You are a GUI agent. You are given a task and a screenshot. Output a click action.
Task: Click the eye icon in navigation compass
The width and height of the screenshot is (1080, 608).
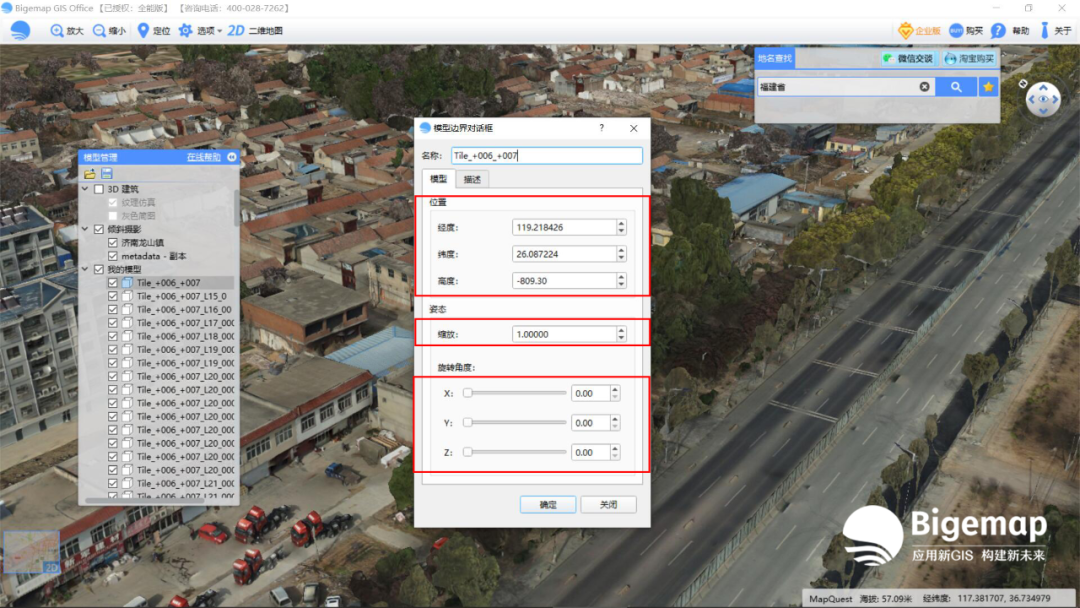click(1044, 100)
